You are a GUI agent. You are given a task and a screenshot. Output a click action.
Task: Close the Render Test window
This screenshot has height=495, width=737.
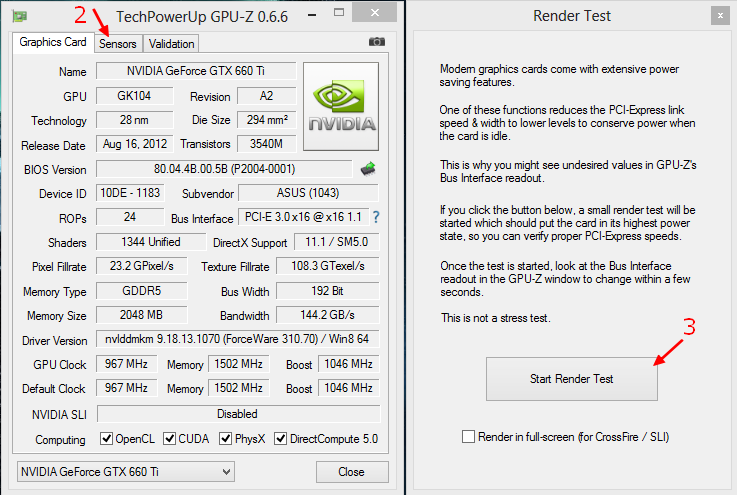[720, 16]
